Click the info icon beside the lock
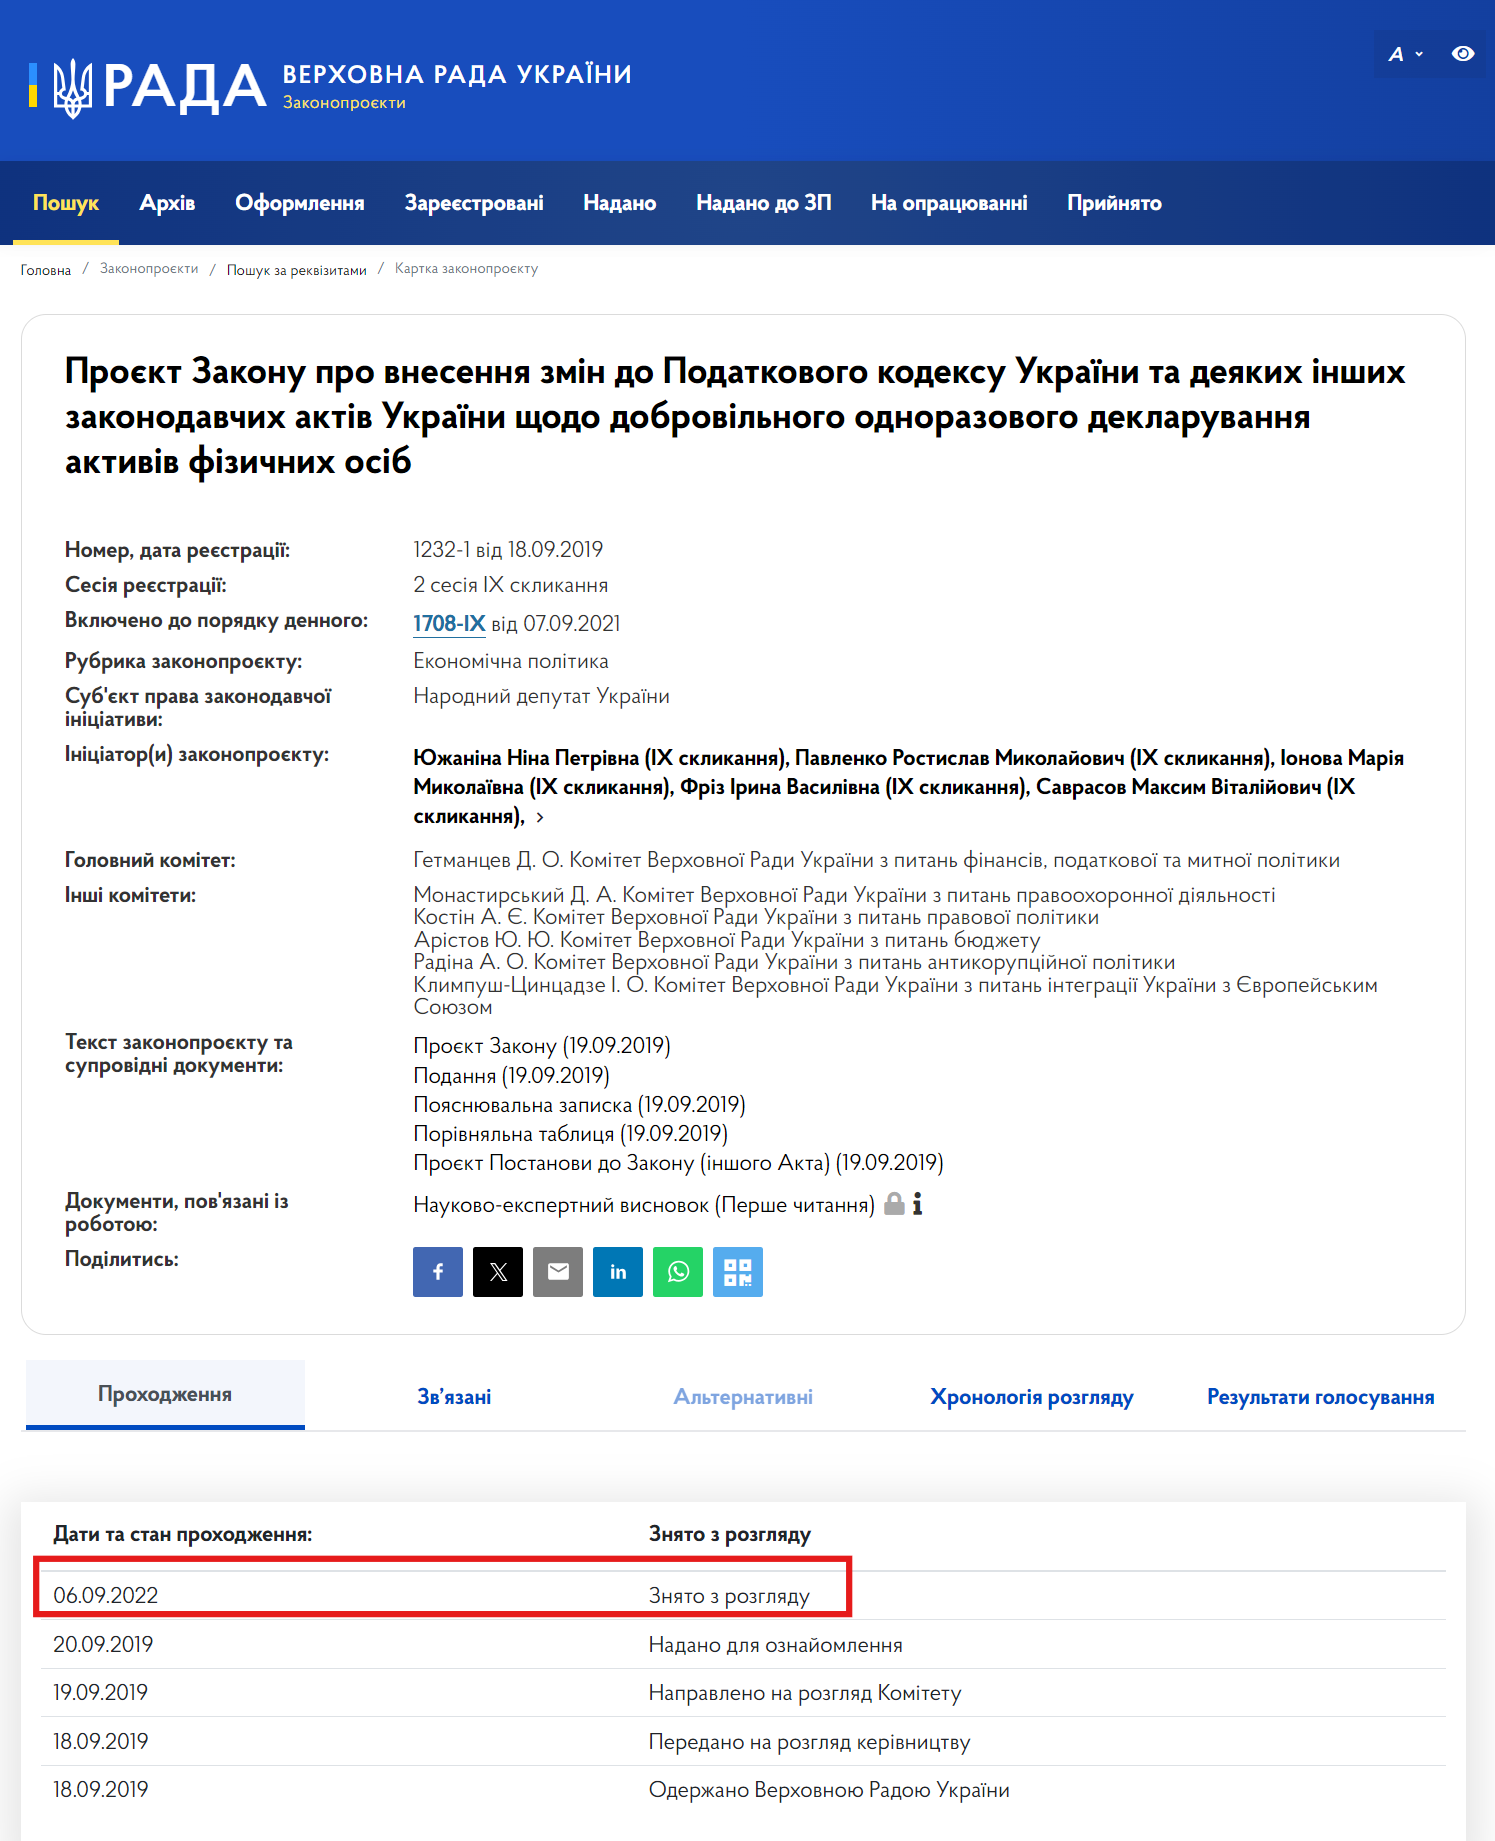The image size is (1495, 1841). click(917, 1204)
